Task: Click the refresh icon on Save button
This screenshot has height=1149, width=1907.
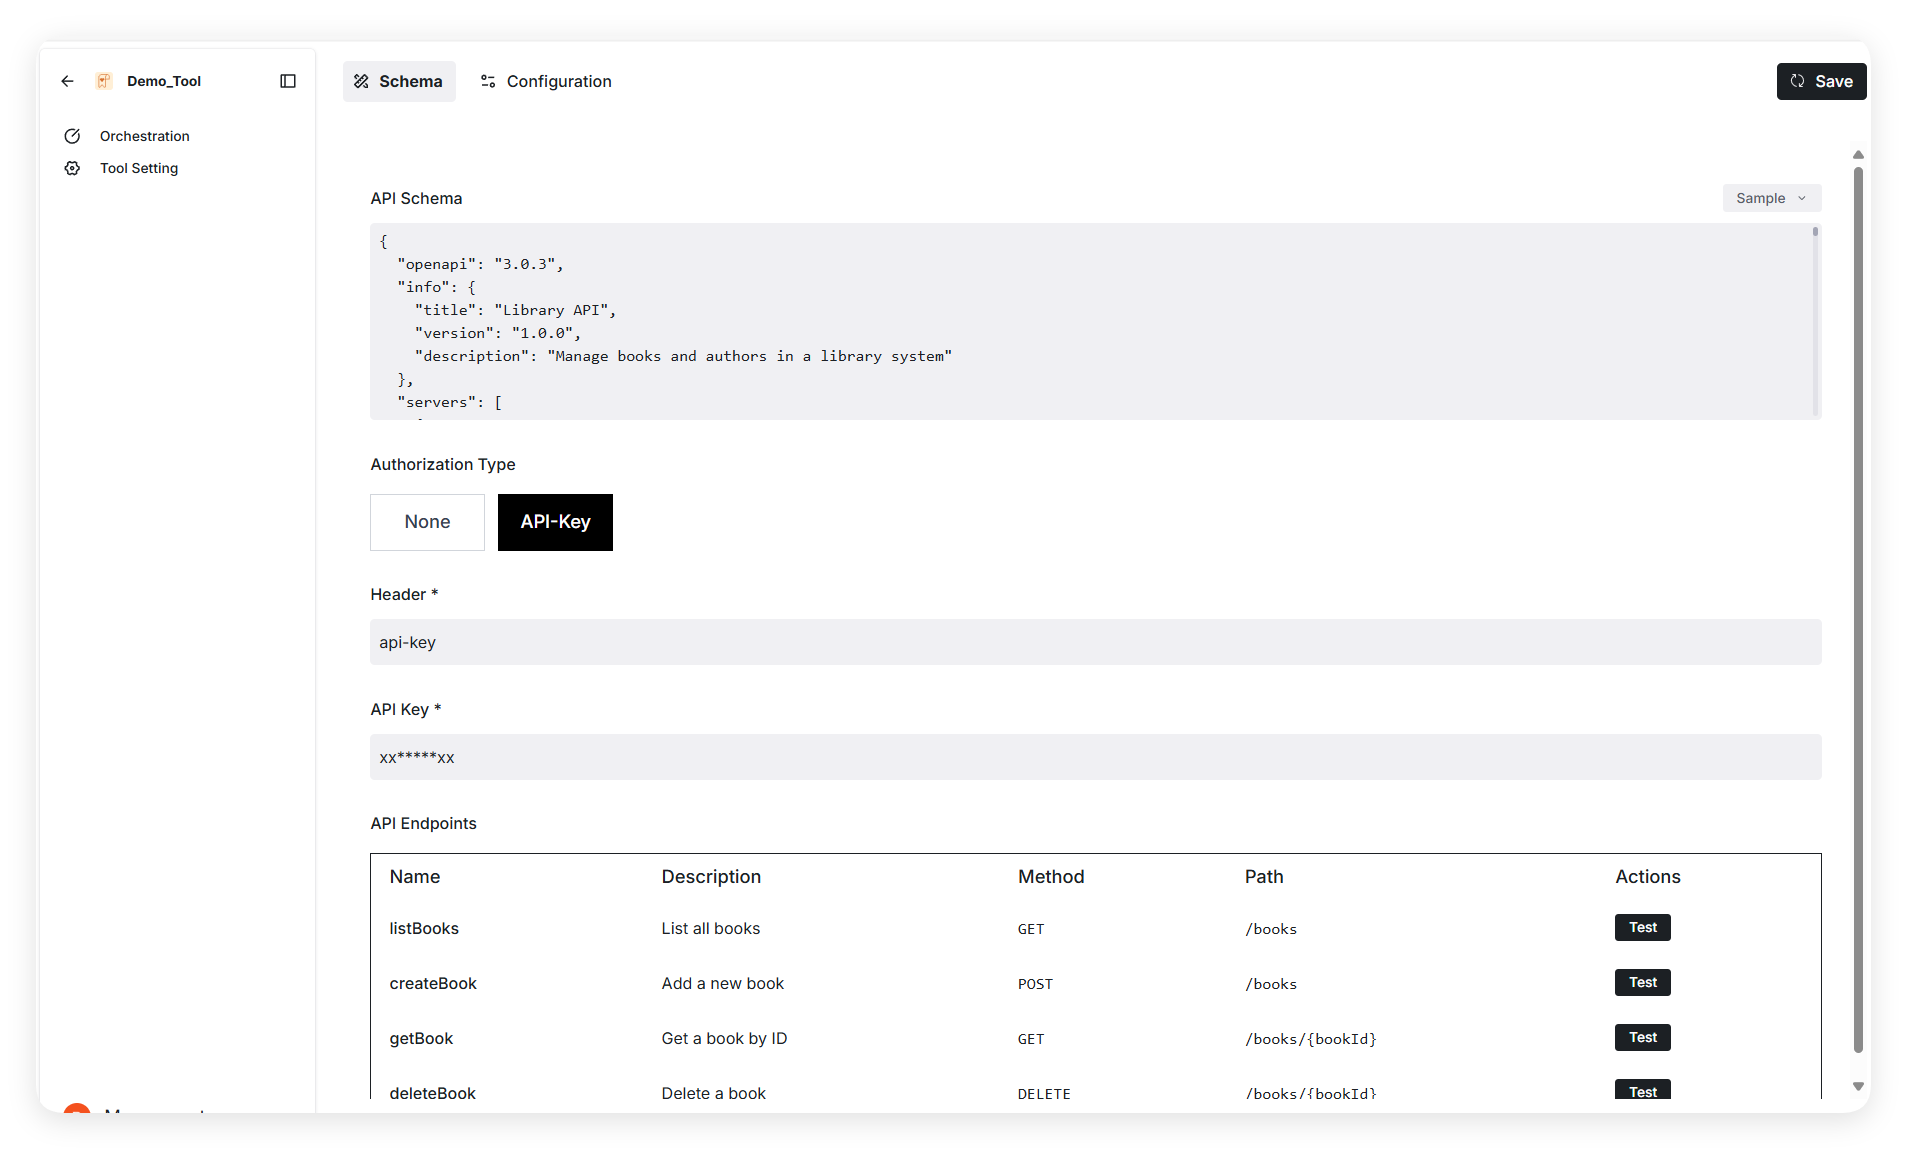Action: click(1798, 81)
